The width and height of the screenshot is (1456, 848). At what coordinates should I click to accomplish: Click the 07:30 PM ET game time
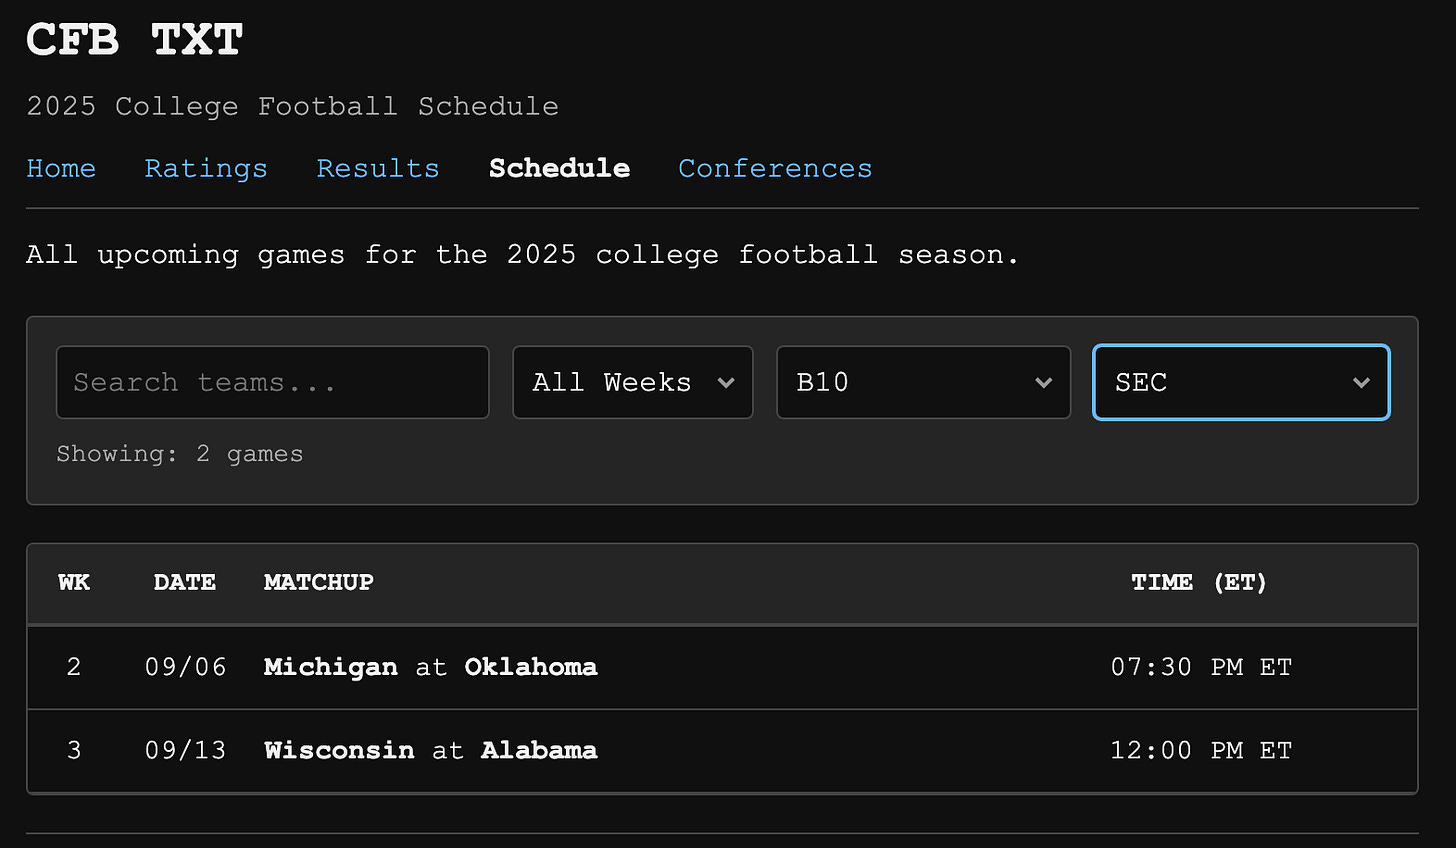click(1201, 667)
